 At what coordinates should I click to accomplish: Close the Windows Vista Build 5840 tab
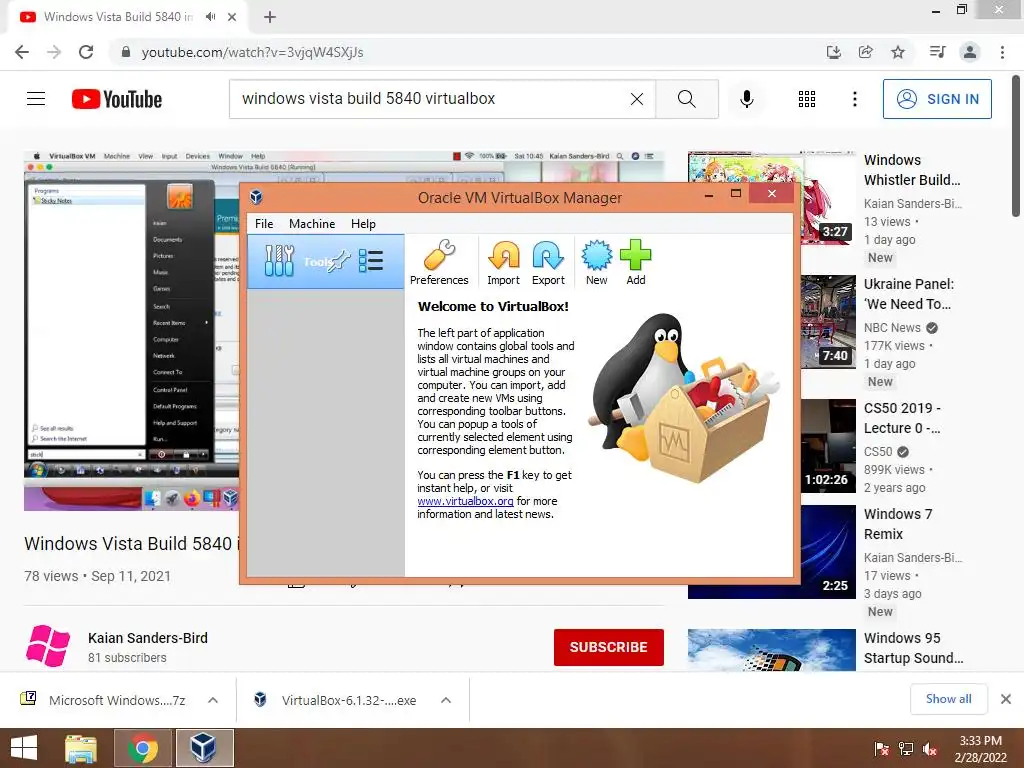tap(232, 17)
